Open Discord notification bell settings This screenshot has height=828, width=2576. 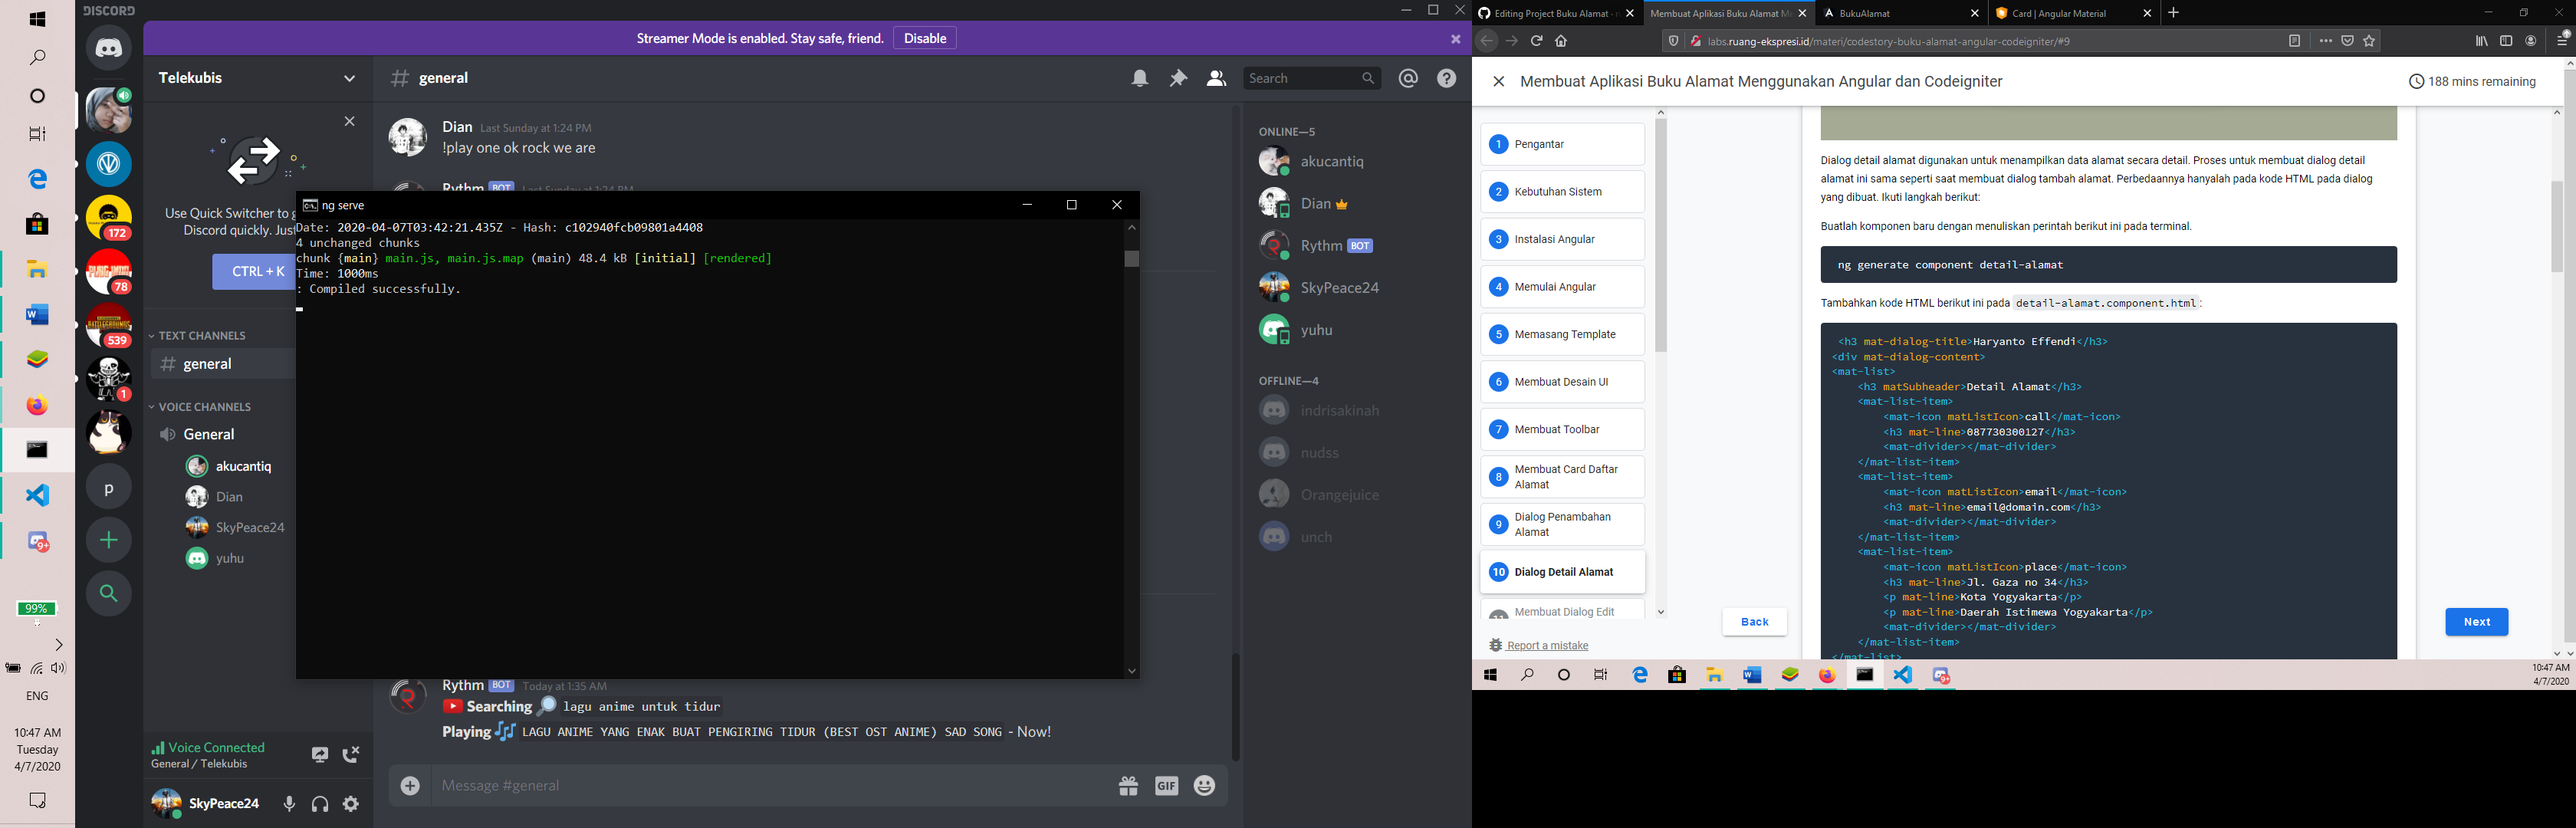[1140, 78]
